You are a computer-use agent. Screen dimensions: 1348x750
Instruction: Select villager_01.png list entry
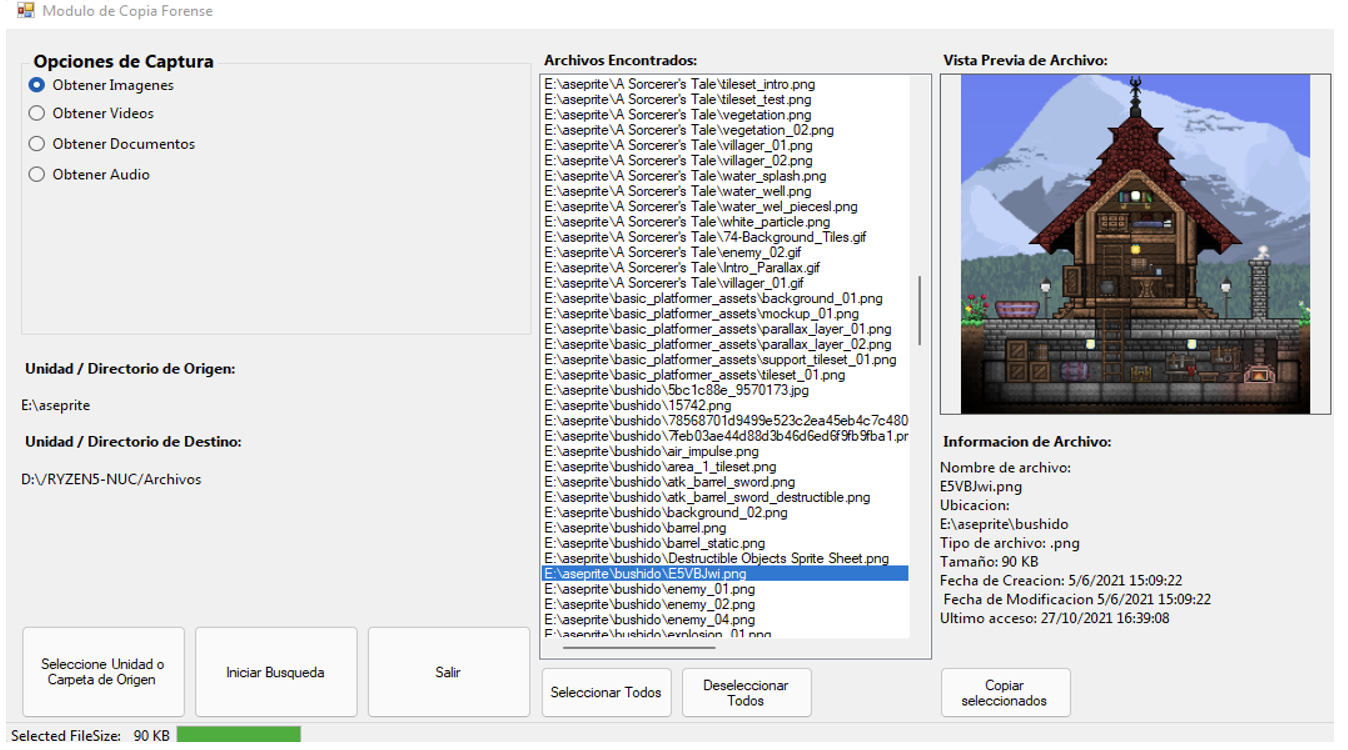[x=725, y=145]
